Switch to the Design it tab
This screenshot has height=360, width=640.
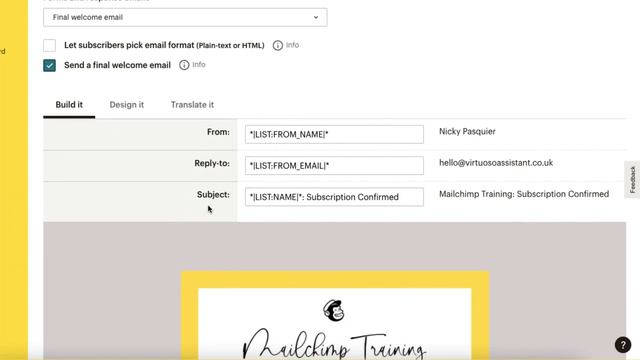click(127, 105)
